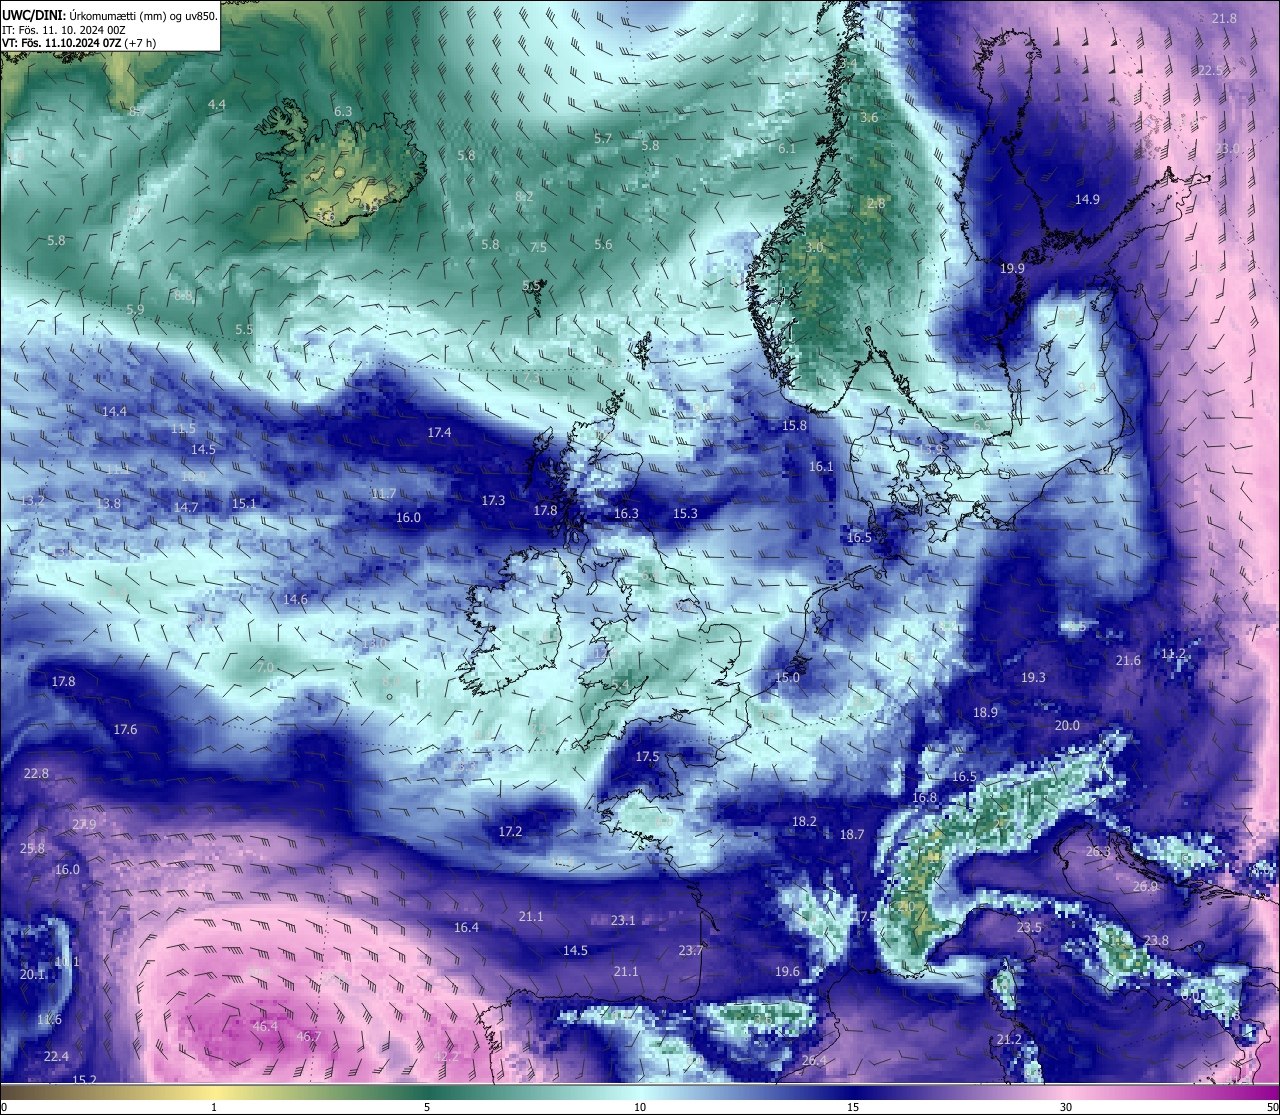Click the 8.2 value east of Iceland
The height and width of the screenshot is (1115, 1280).
[524, 197]
